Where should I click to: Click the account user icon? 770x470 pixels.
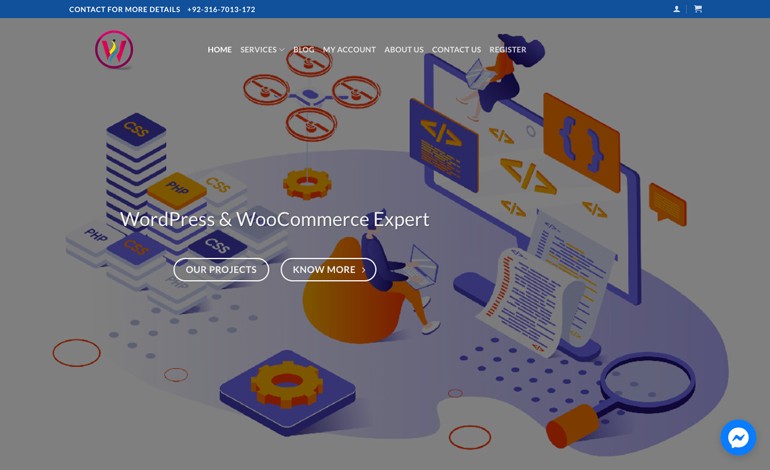[x=676, y=9]
